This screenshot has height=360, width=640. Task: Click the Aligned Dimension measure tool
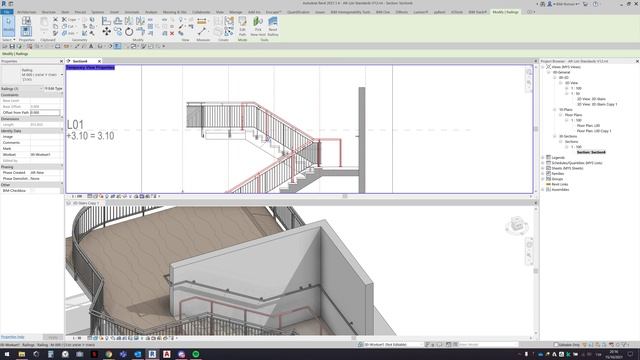click(x=202, y=21)
